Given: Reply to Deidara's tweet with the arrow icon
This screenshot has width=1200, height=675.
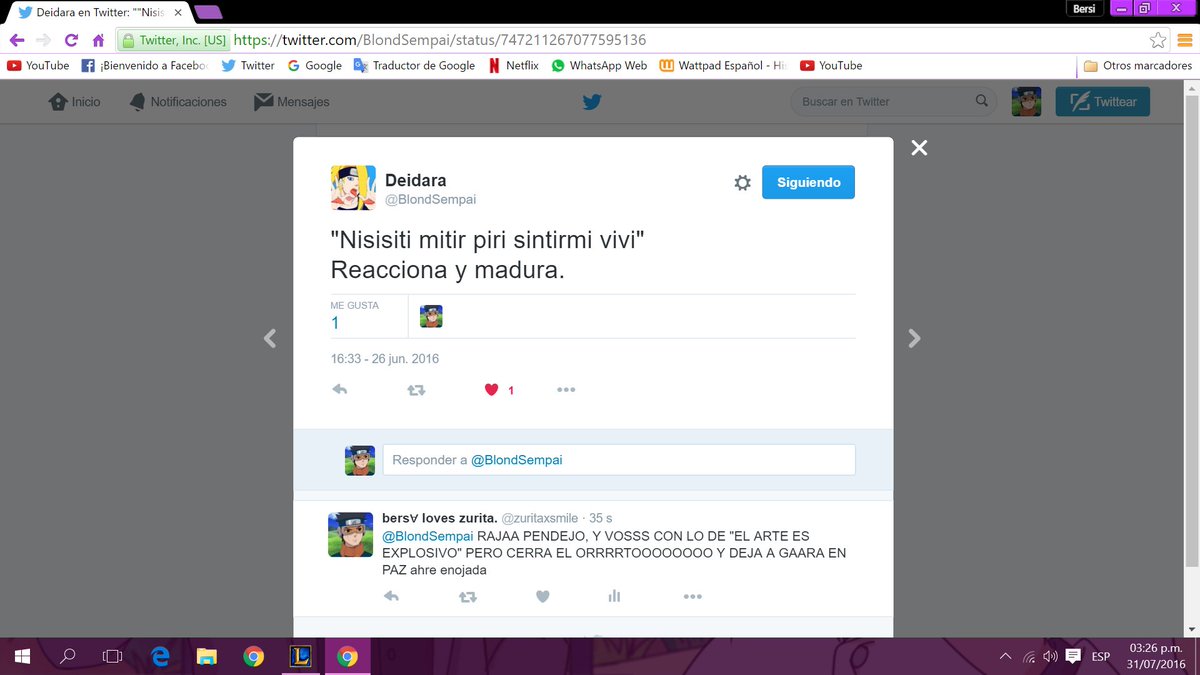Looking at the screenshot, I should (x=339, y=390).
